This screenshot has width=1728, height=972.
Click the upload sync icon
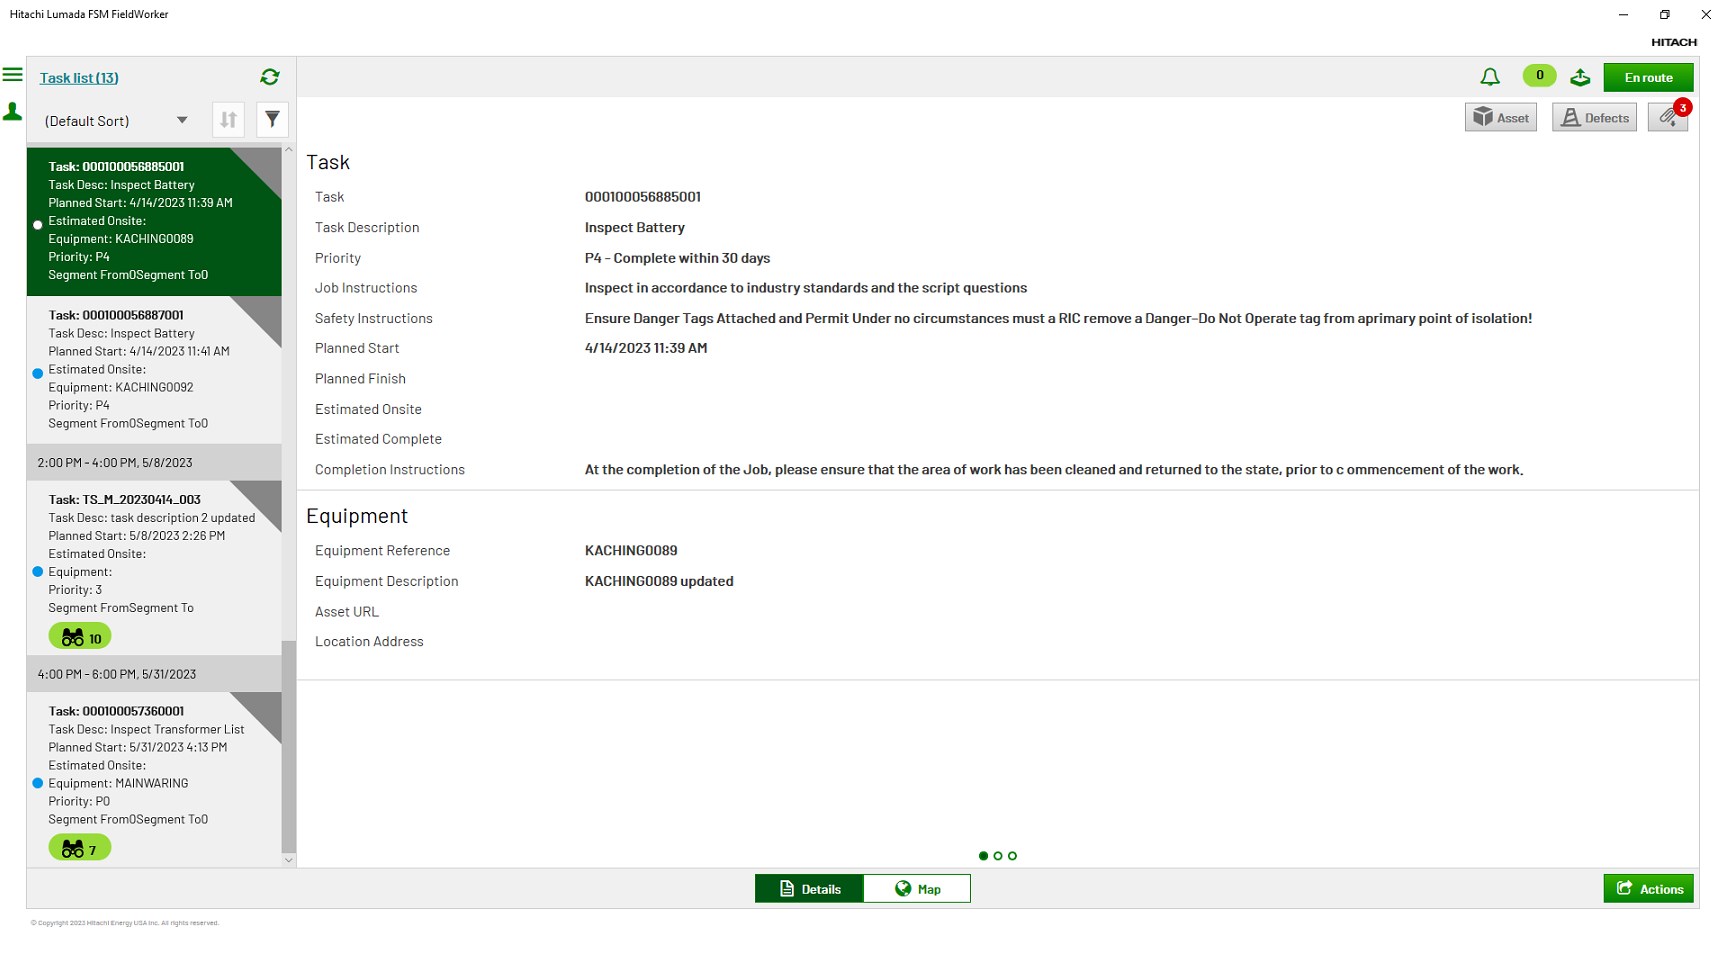(x=1580, y=77)
